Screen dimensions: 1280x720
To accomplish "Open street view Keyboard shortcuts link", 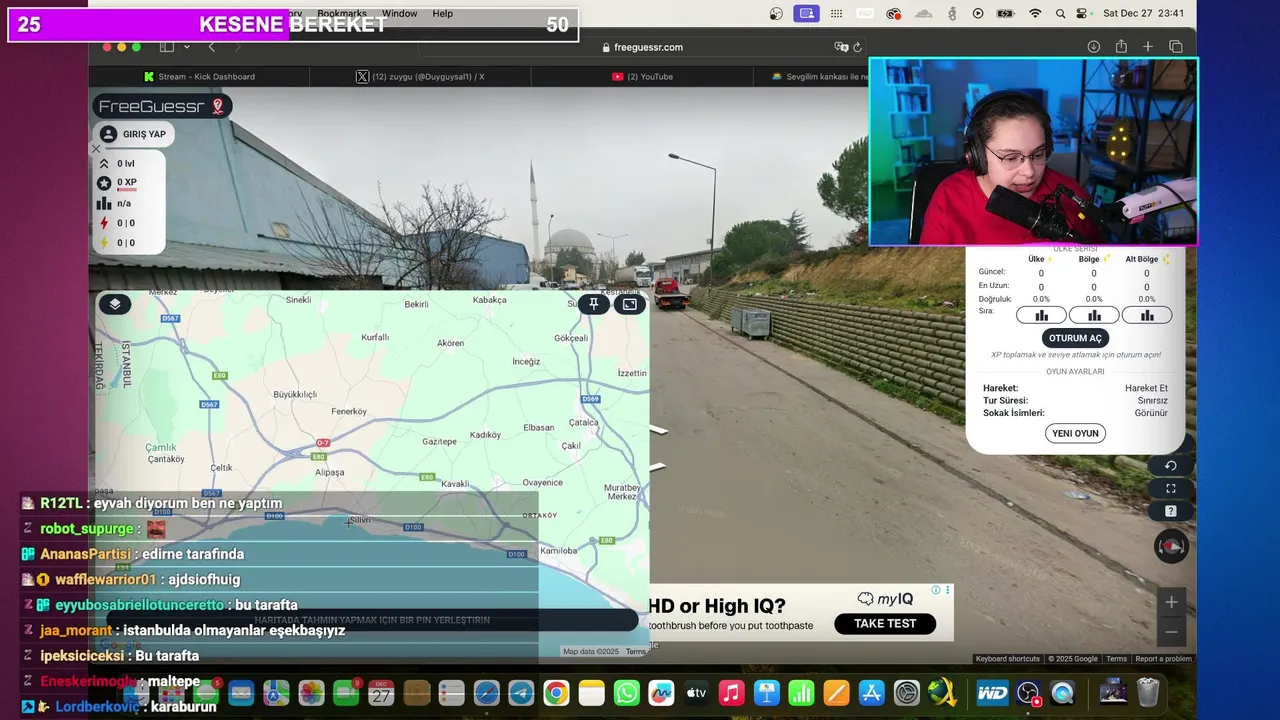I will [1008, 659].
